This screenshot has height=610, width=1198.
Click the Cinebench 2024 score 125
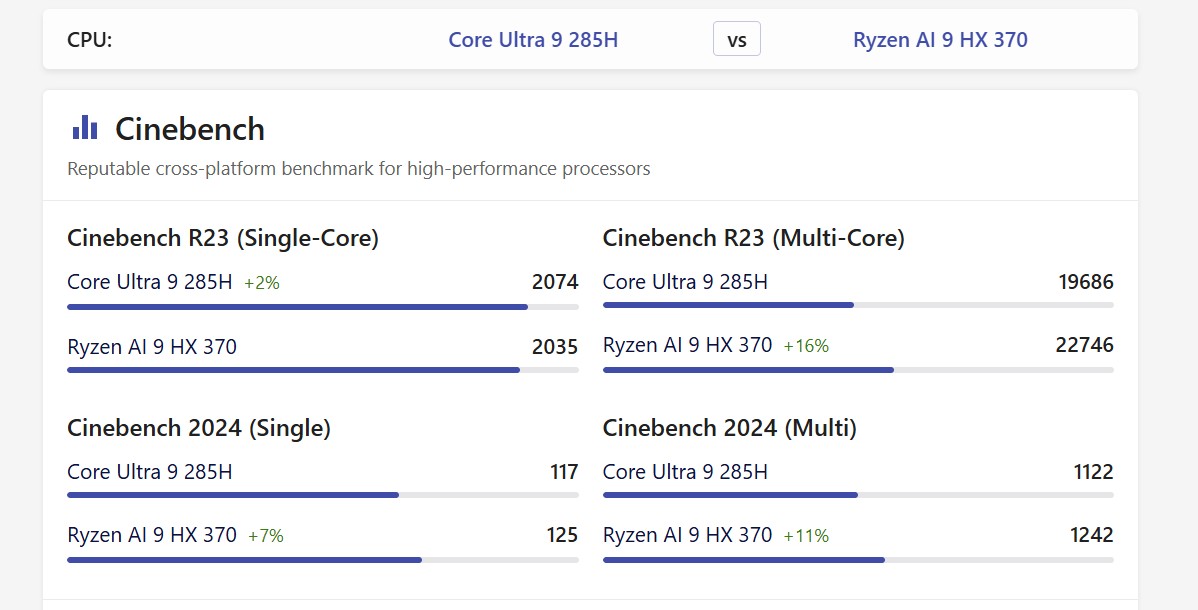pos(563,535)
